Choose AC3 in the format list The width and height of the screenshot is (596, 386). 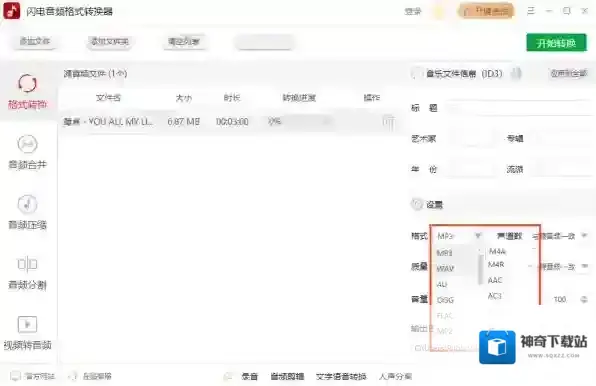(495, 296)
